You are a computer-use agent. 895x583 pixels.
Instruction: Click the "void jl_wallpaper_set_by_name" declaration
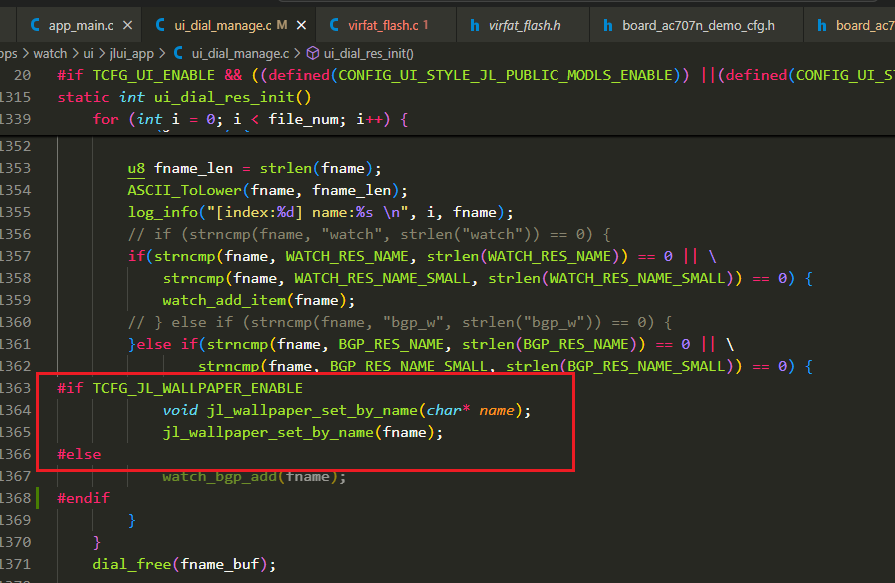tap(347, 411)
